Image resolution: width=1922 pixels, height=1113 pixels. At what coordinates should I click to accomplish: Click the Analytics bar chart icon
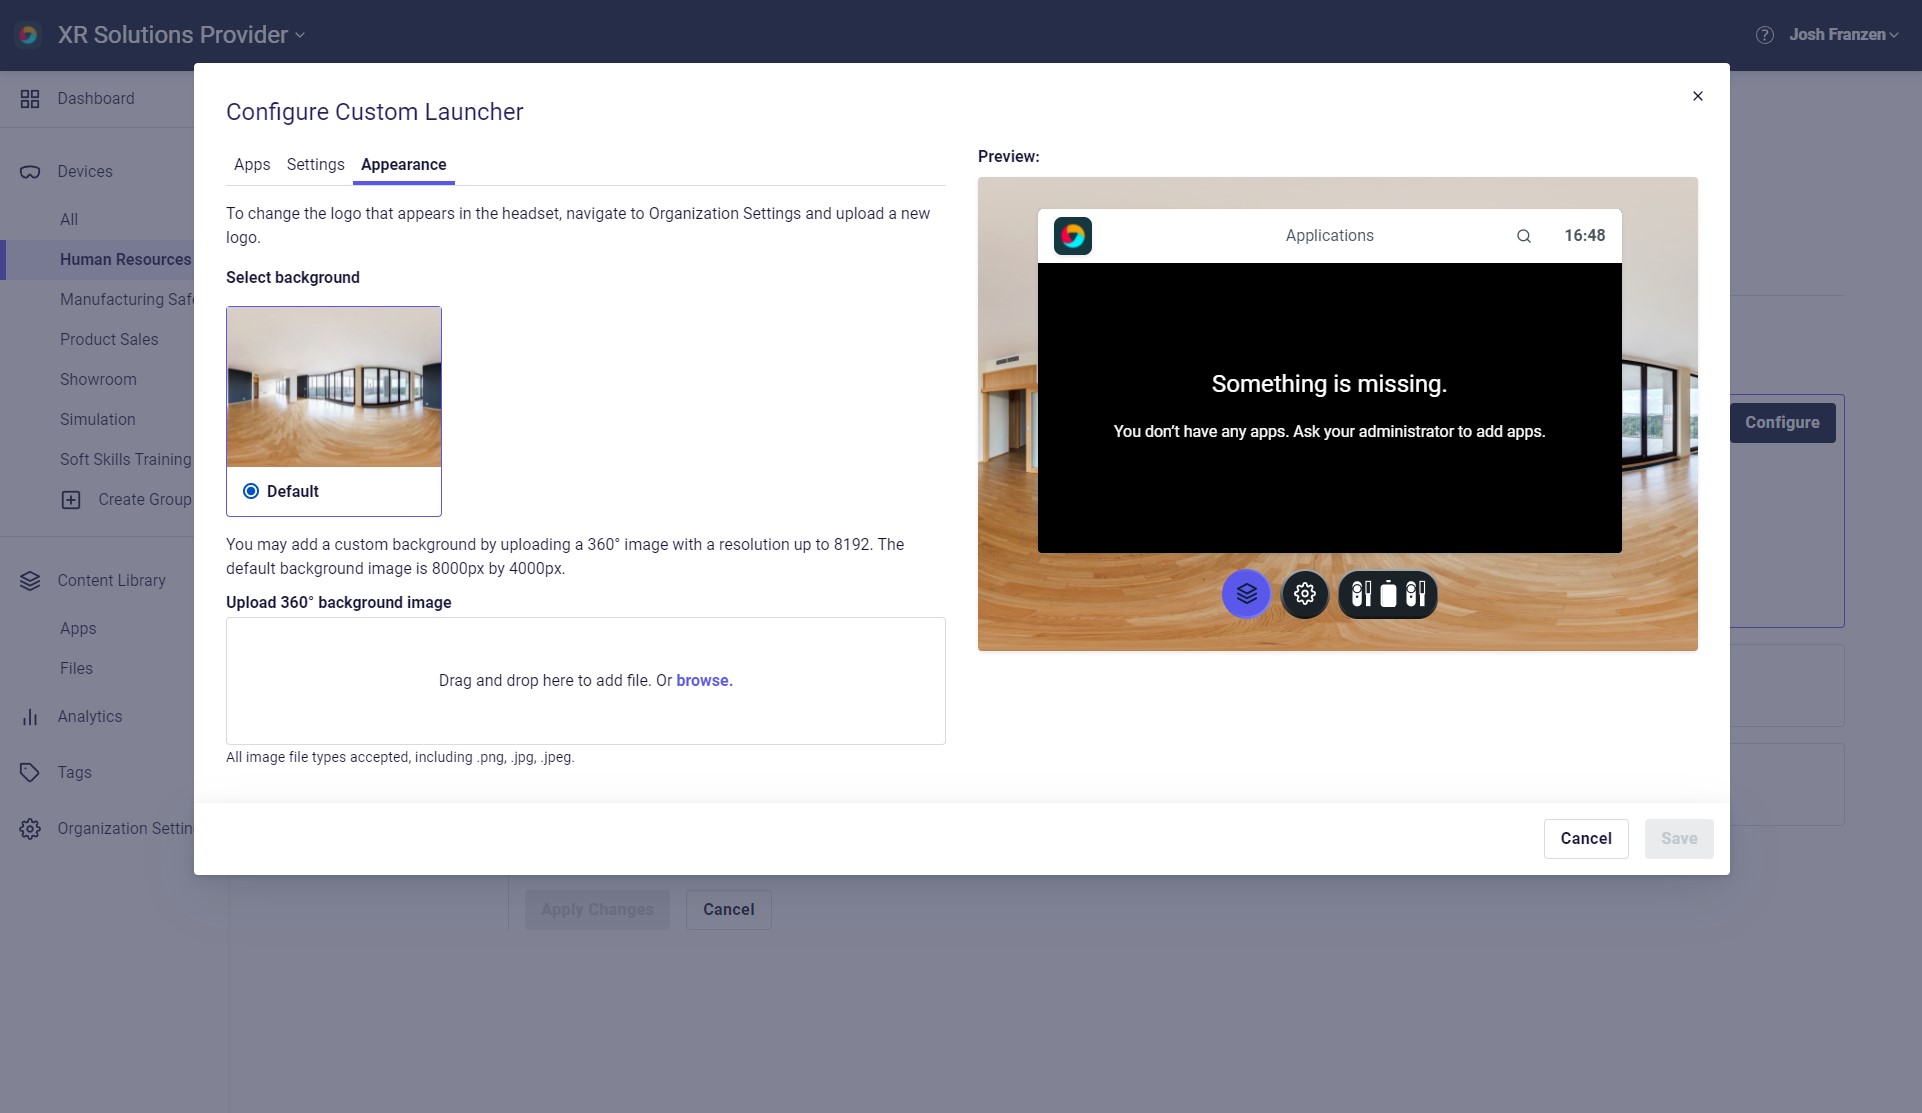(30, 717)
